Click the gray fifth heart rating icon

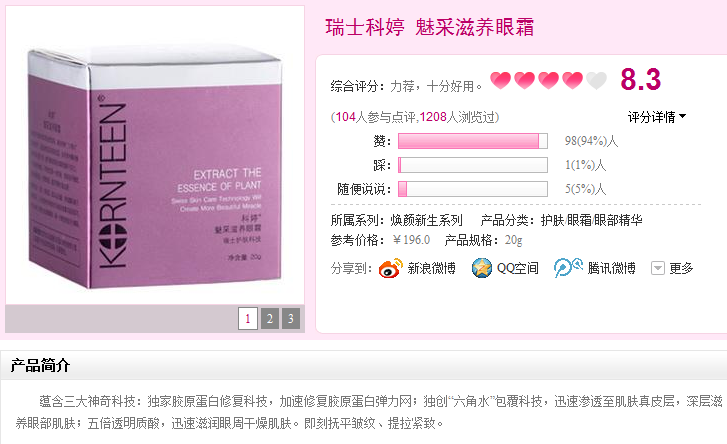[596, 81]
